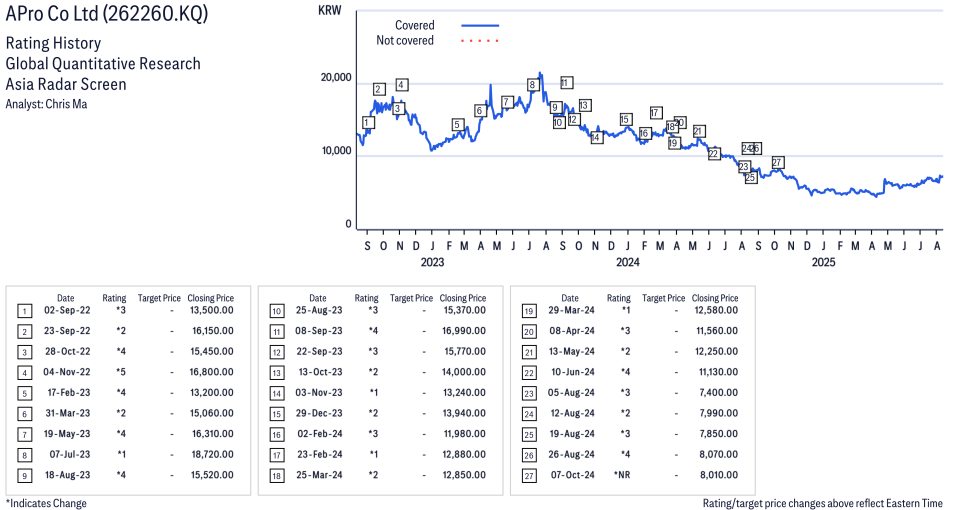The width and height of the screenshot is (954, 510).
Task: Click the 'Rating History' heading
Action: coord(54,43)
